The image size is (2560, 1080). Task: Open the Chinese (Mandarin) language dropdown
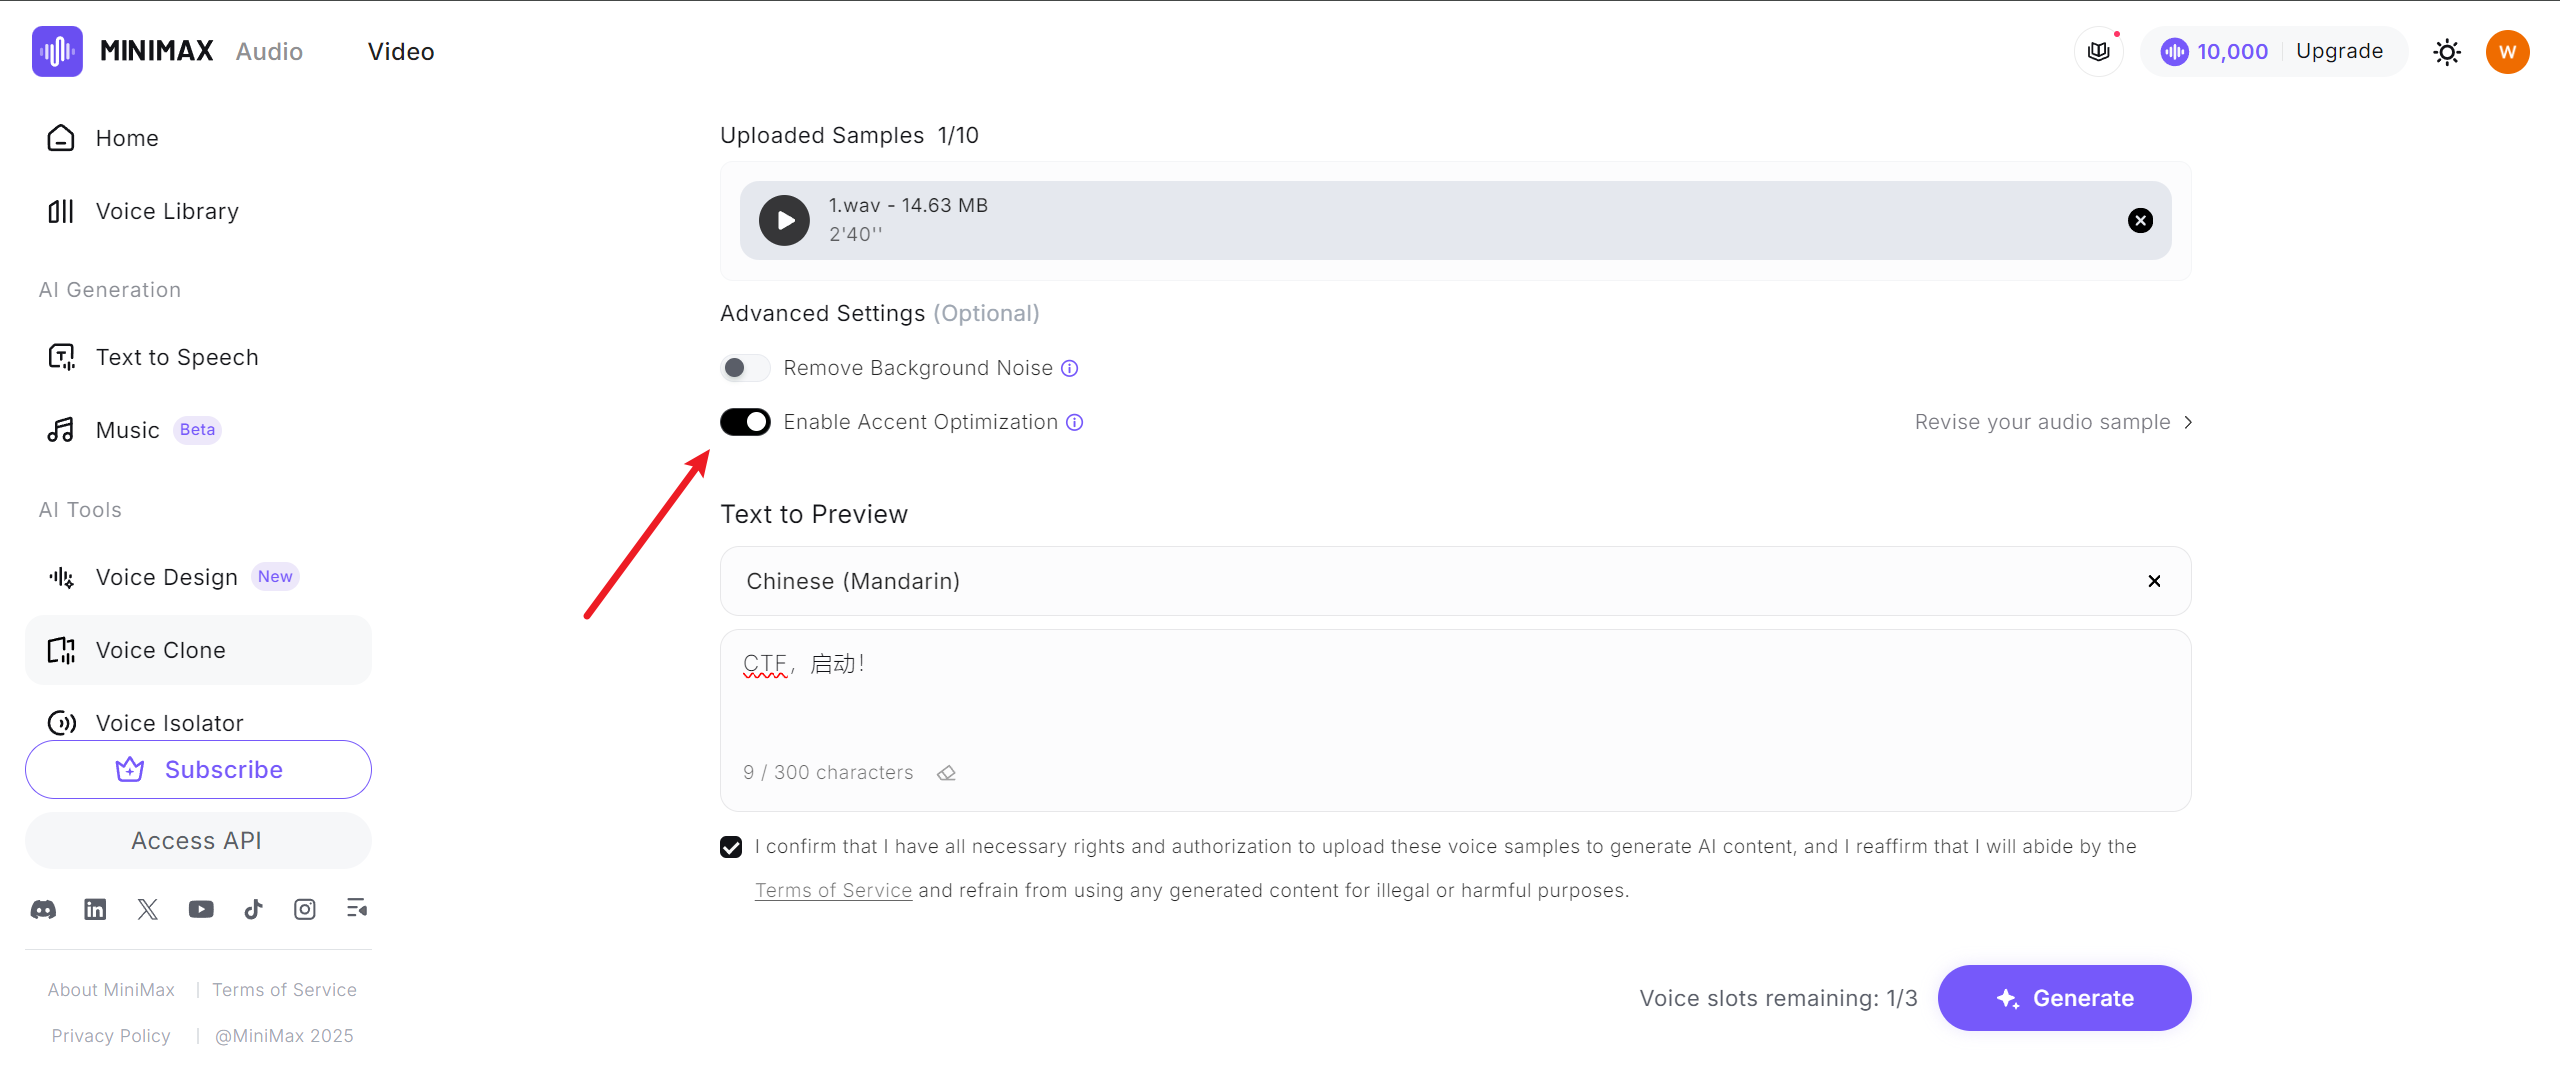(x=1430, y=581)
